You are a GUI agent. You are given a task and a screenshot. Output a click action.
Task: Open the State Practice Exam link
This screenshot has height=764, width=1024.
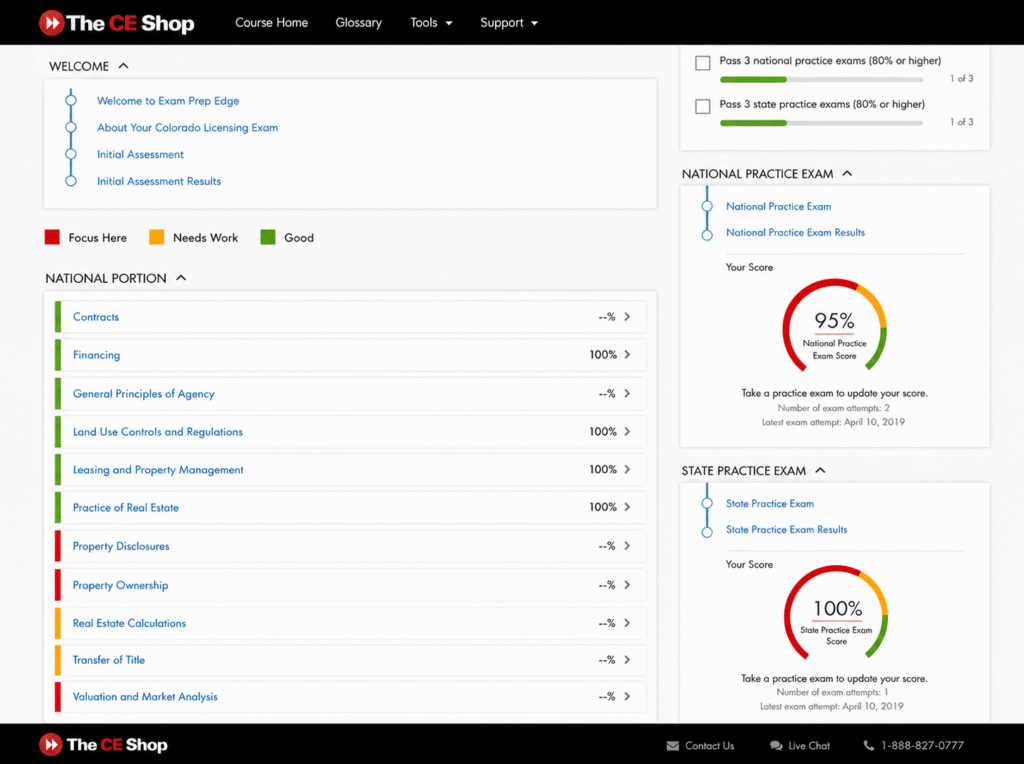(770, 503)
